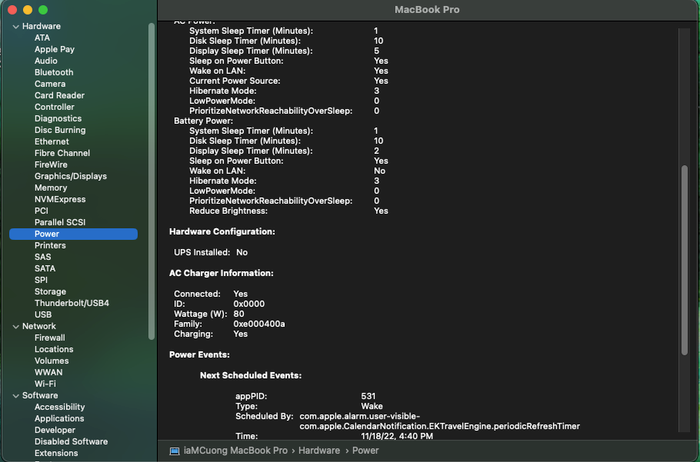Click the Time value 11/18/22, 4:40 PM
This screenshot has width=700, height=462.
(397, 436)
